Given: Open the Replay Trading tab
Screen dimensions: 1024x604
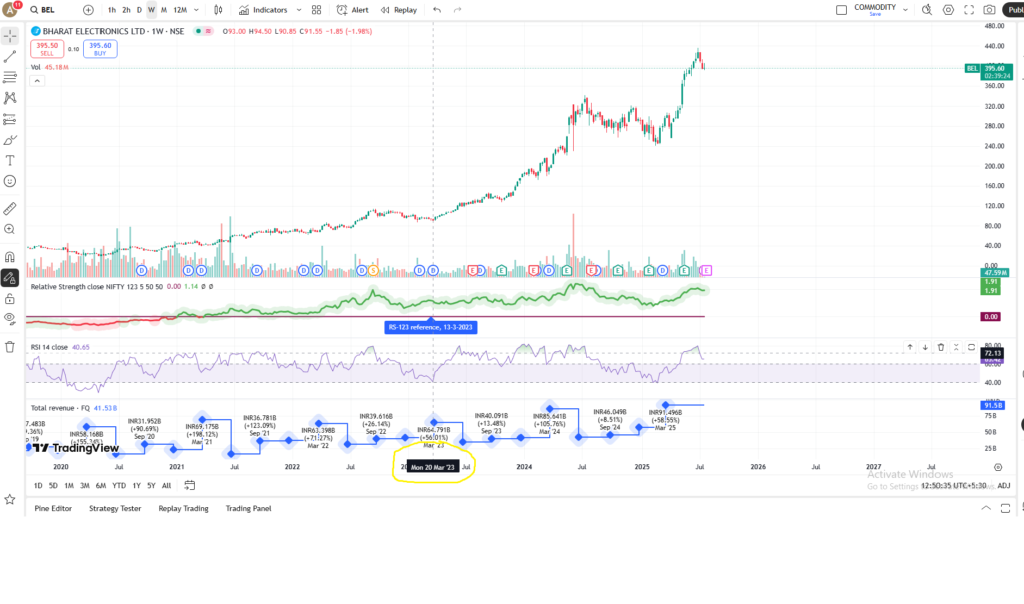Looking at the screenshot, I should point(184,508).
